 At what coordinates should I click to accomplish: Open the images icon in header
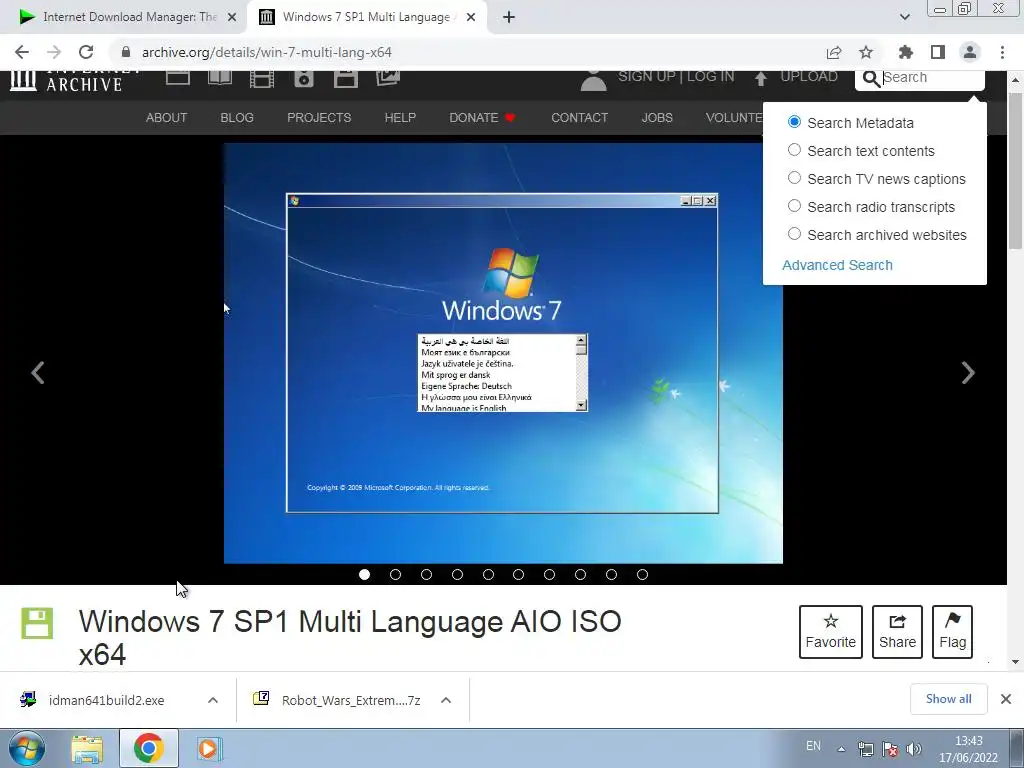[388, 78]
